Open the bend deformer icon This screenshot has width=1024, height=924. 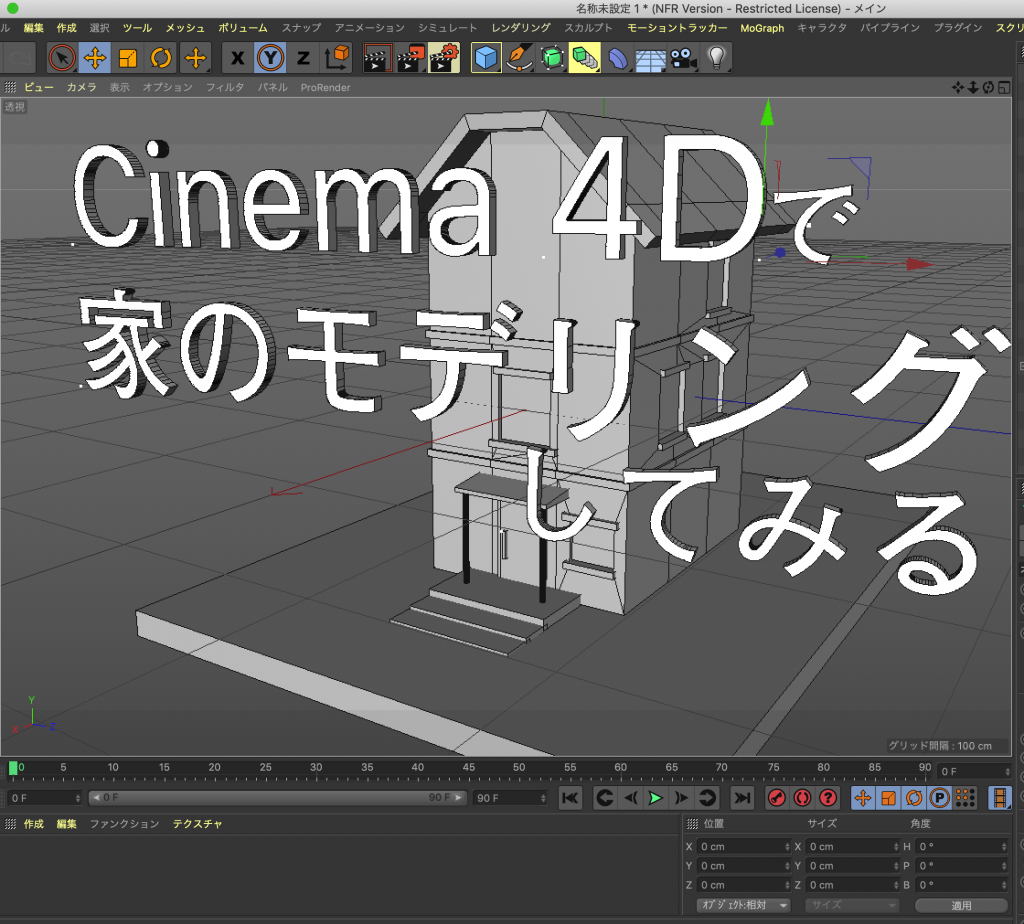click(x=617, y=58)
